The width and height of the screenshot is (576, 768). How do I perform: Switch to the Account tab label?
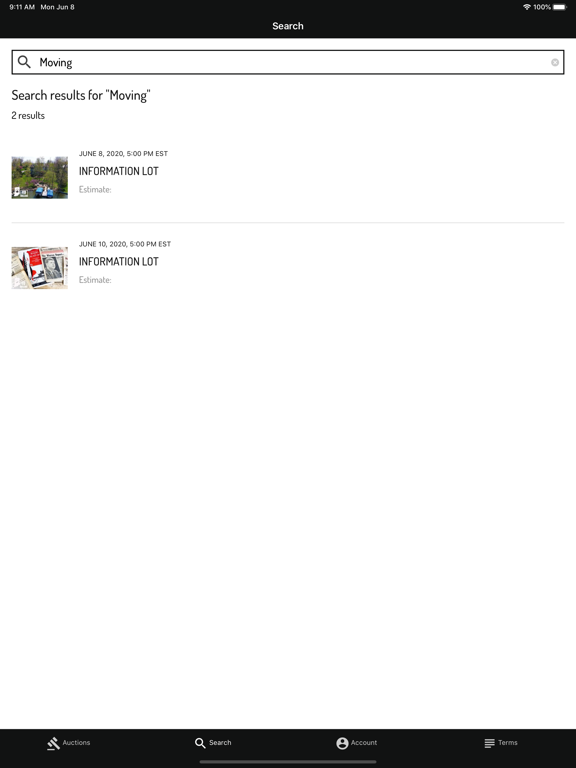pos(364,743)
